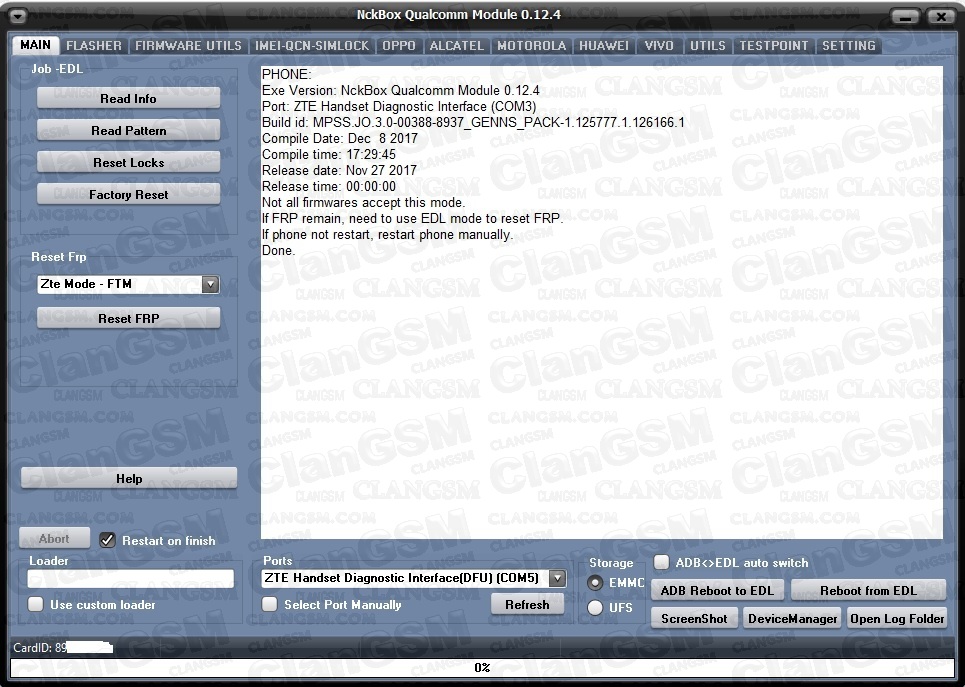The height and width of the screenshot is (687, 965).
Task: Switch to the HUAWEI tab
Action: (x=604, y=46)
